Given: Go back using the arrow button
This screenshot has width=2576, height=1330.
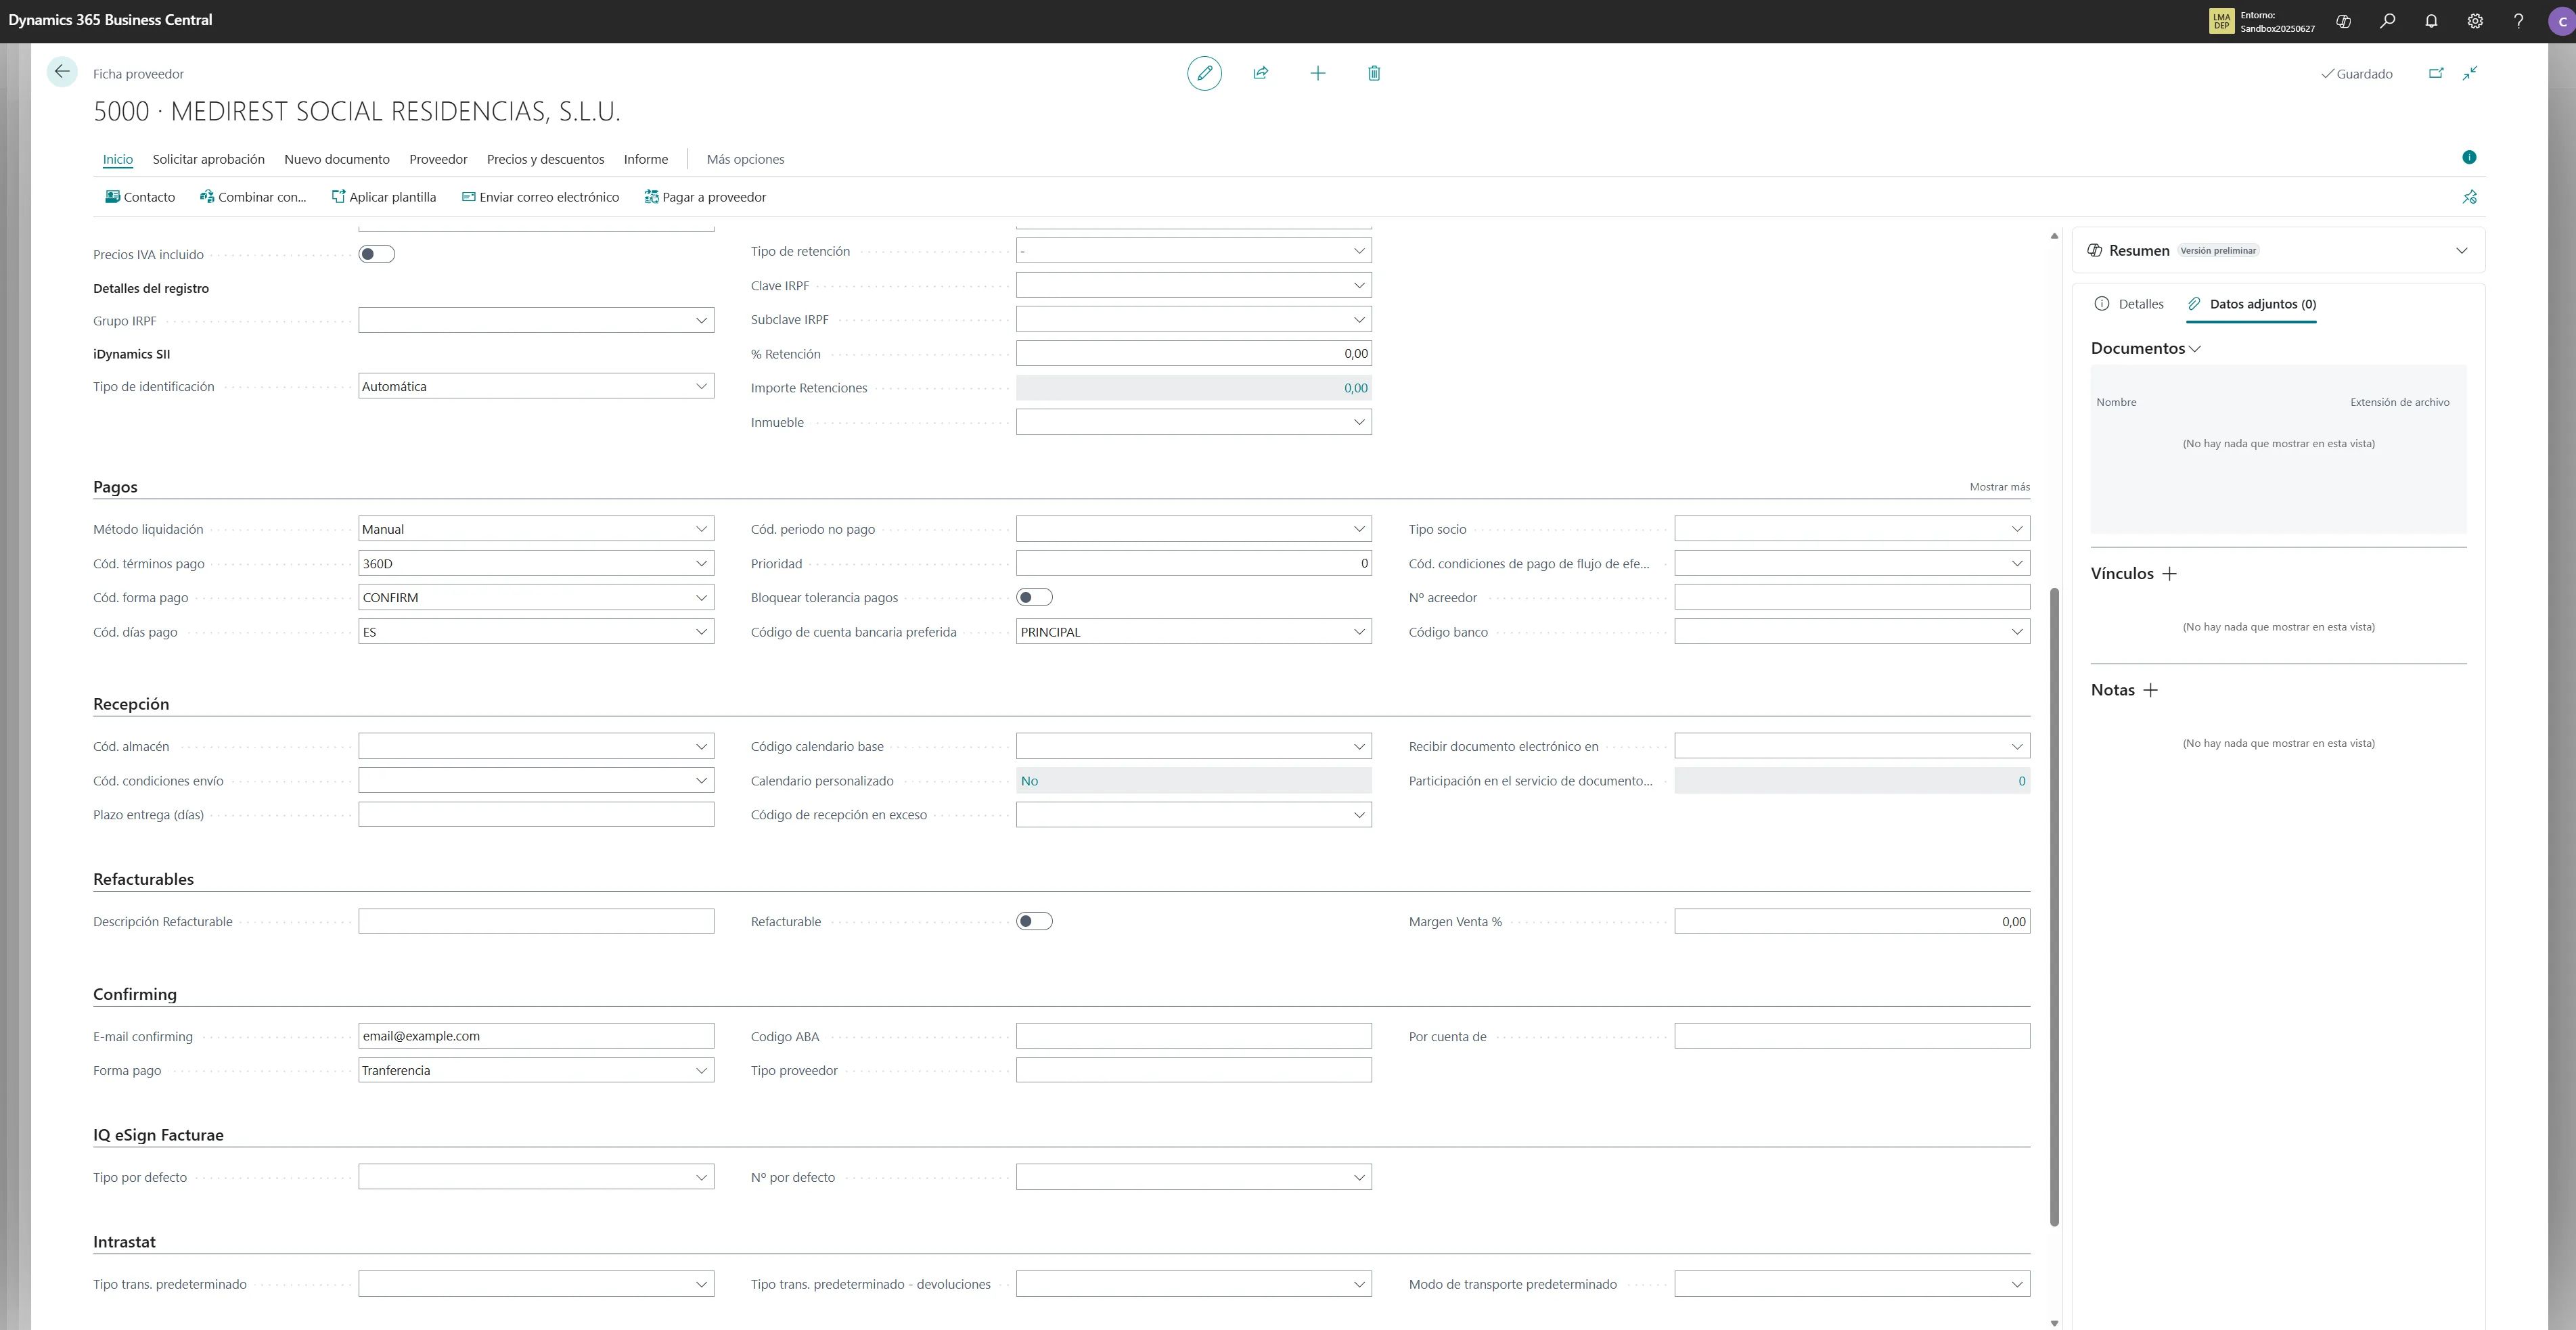Looking at the screenshot, I should point(62,72).
